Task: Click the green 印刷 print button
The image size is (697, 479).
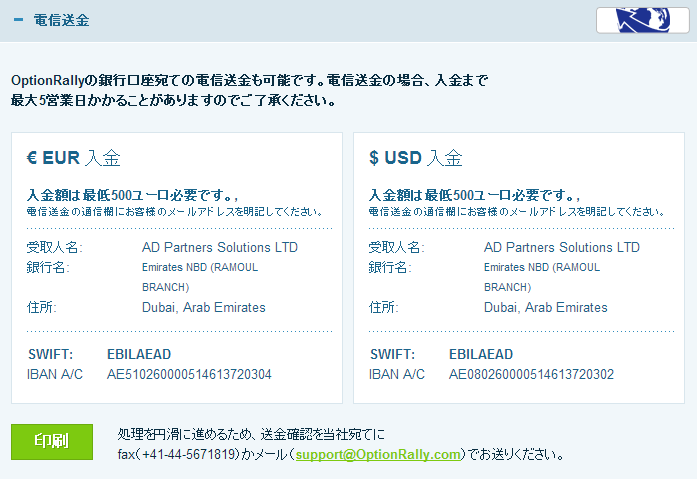Action: (52, 442)
